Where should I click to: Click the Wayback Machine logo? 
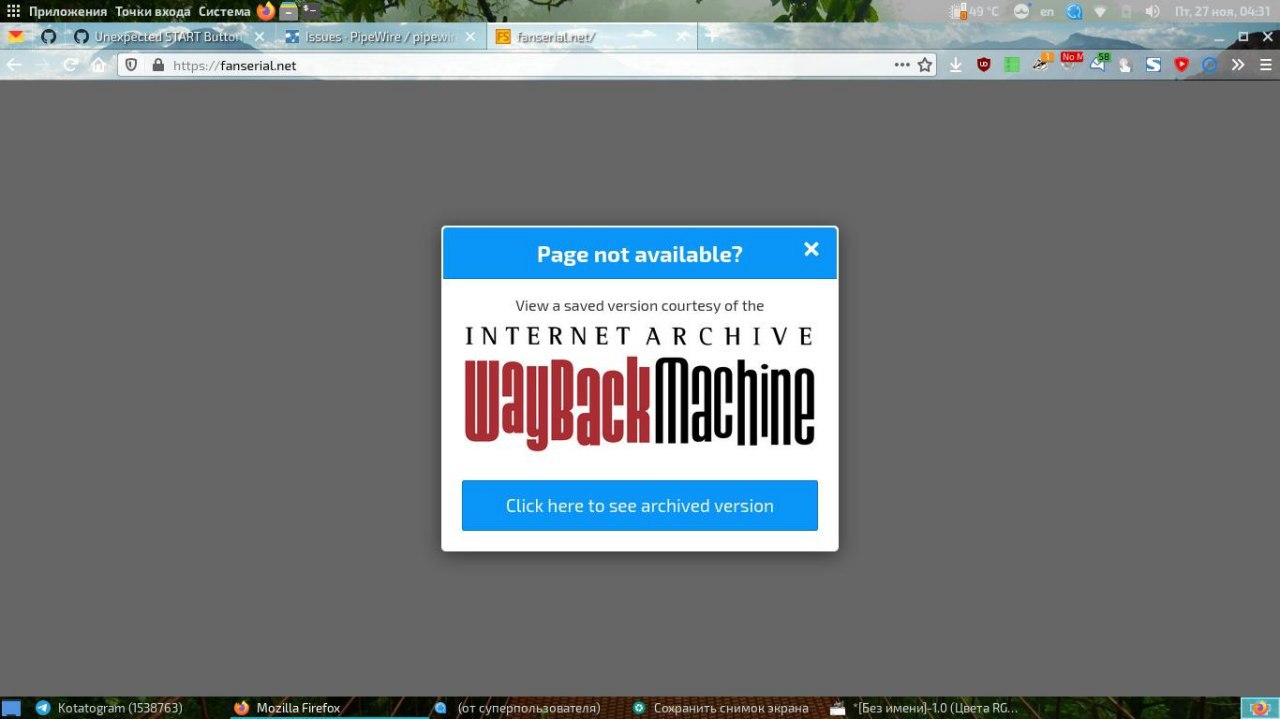pos(640,387)
